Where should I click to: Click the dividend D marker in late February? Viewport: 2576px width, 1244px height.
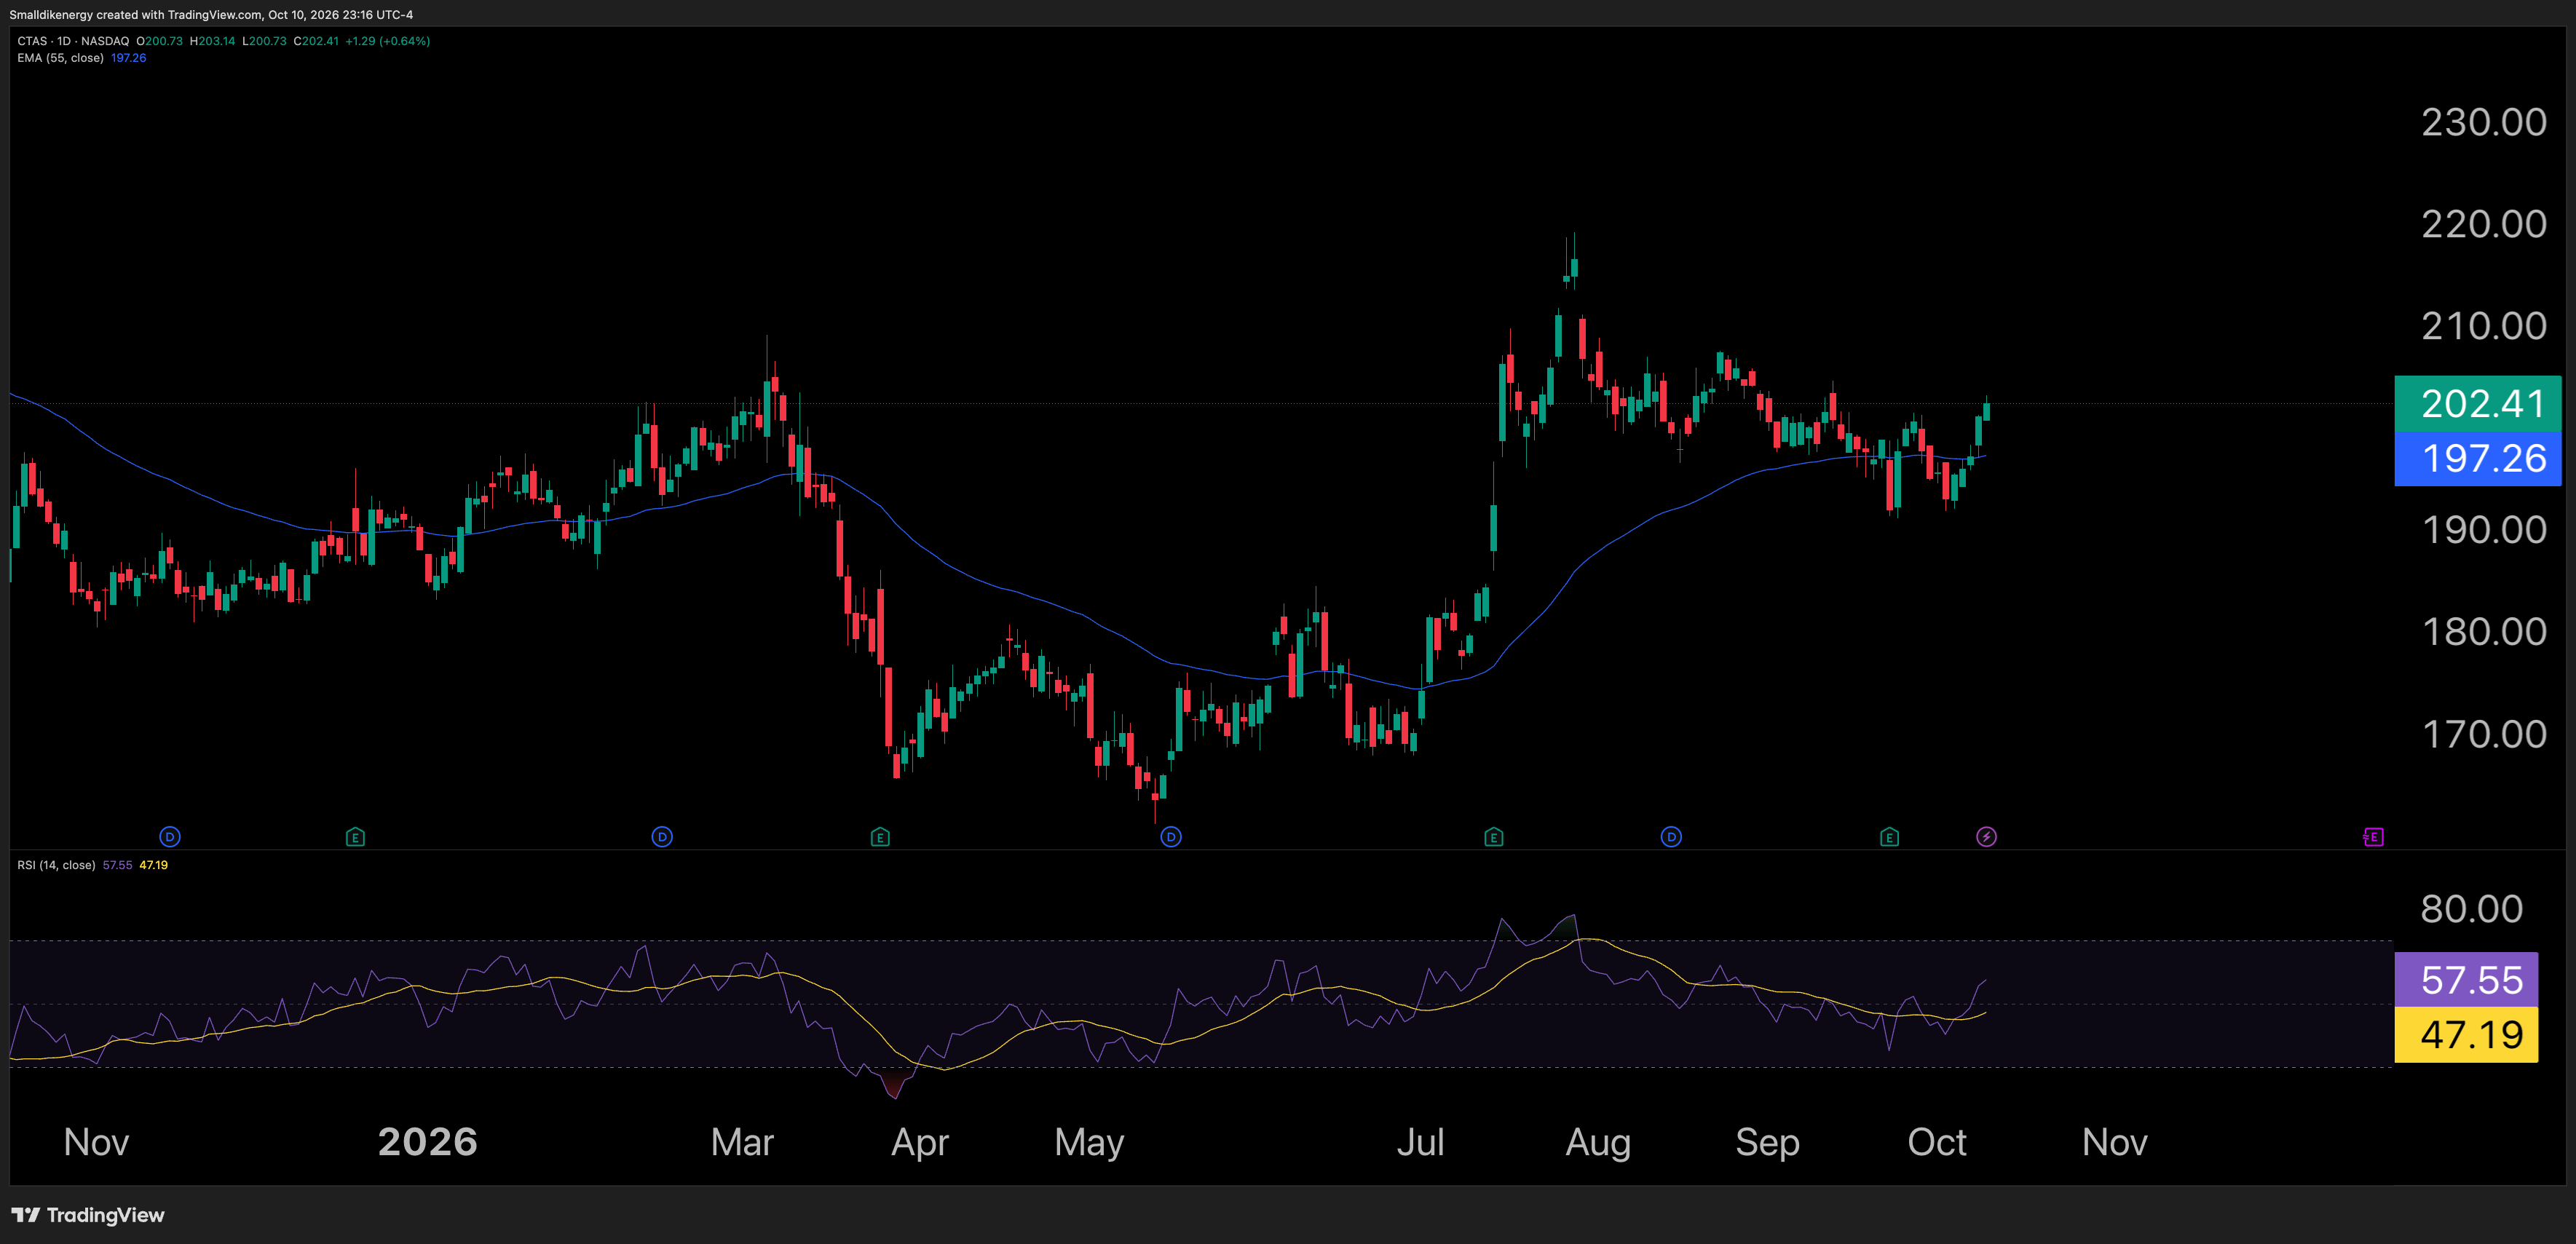pyautogui.click(x=662, y=837)
